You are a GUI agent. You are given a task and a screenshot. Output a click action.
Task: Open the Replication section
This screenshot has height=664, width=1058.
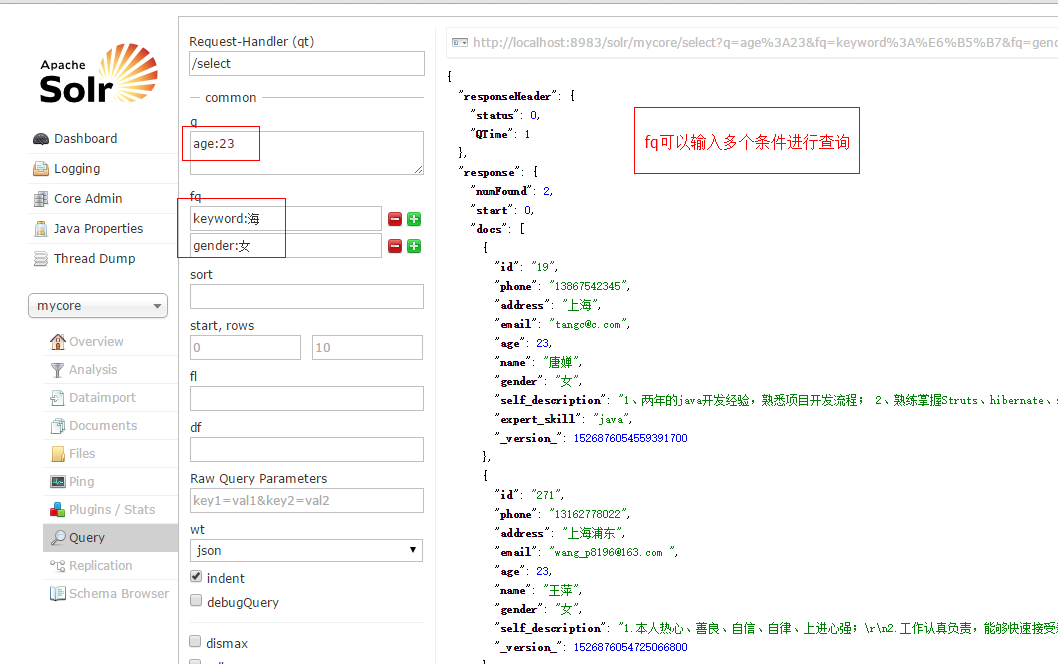coord(101,565)
